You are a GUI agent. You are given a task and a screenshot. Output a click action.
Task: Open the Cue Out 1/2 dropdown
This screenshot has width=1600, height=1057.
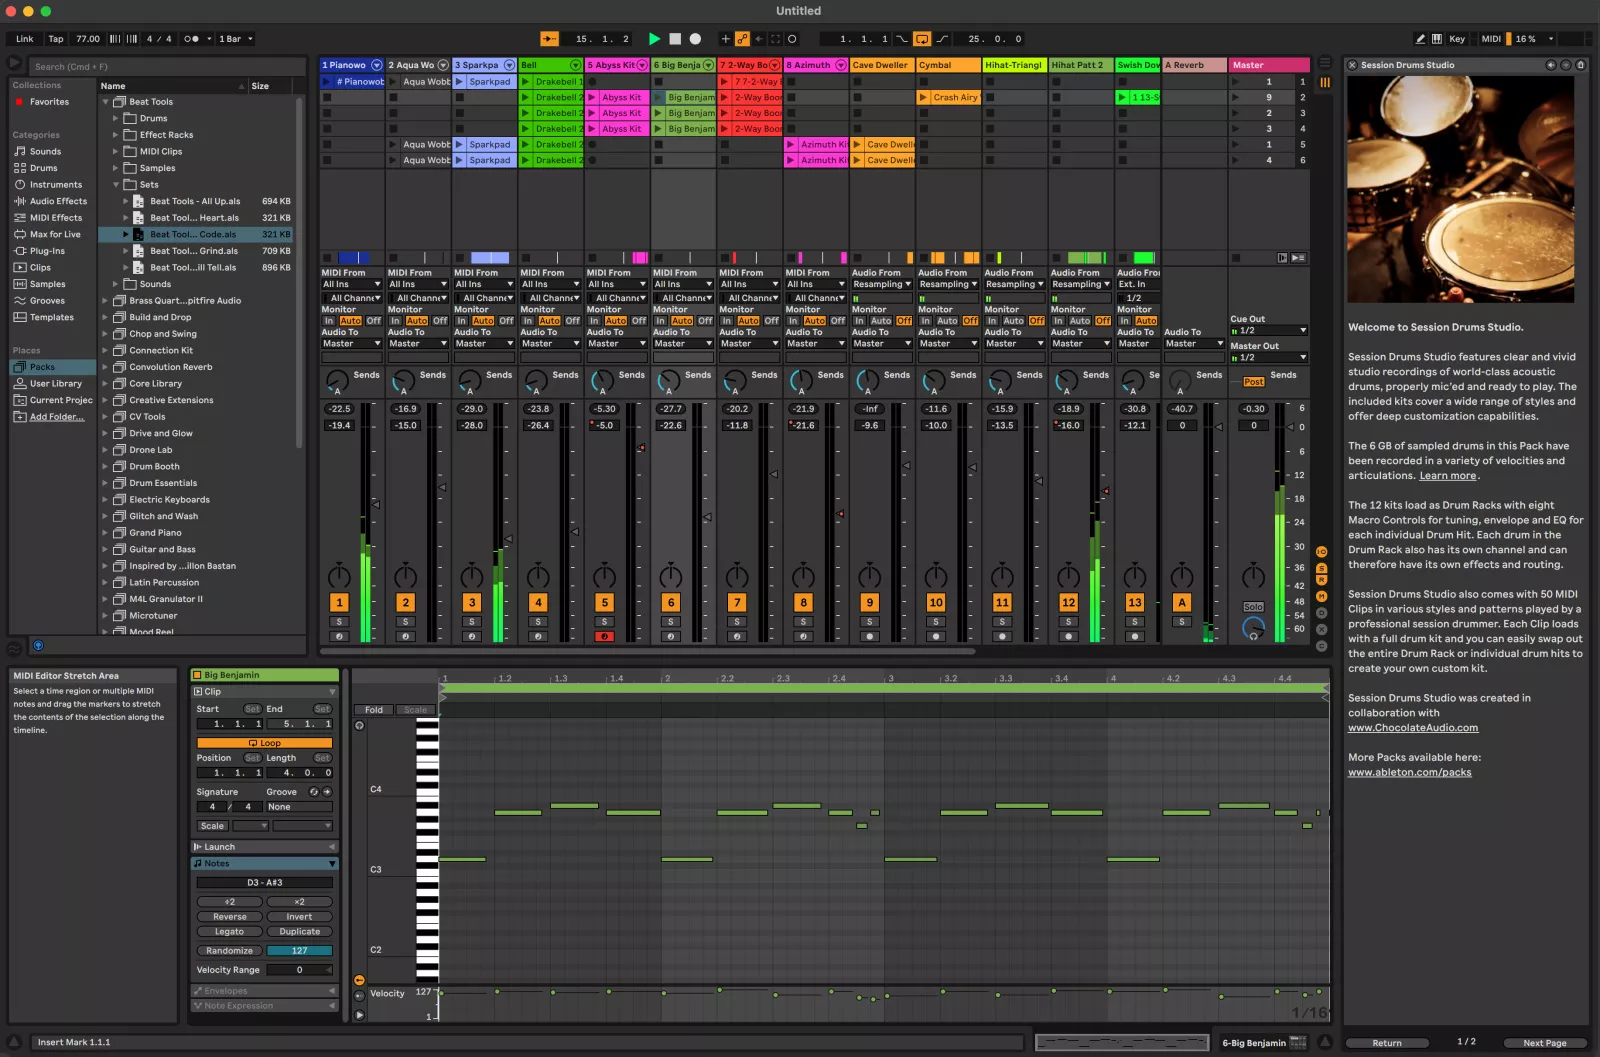[1268, 331]
